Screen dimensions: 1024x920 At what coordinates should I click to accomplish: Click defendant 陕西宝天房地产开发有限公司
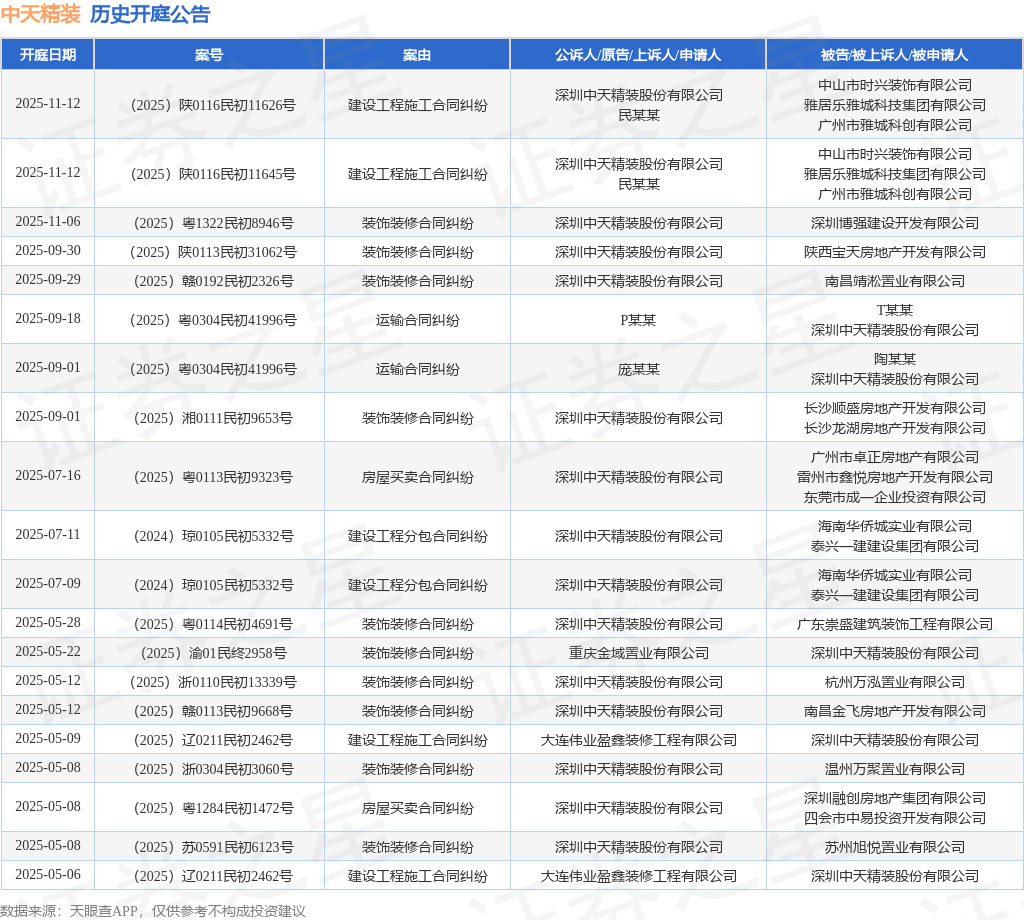(x=895, y=252)
